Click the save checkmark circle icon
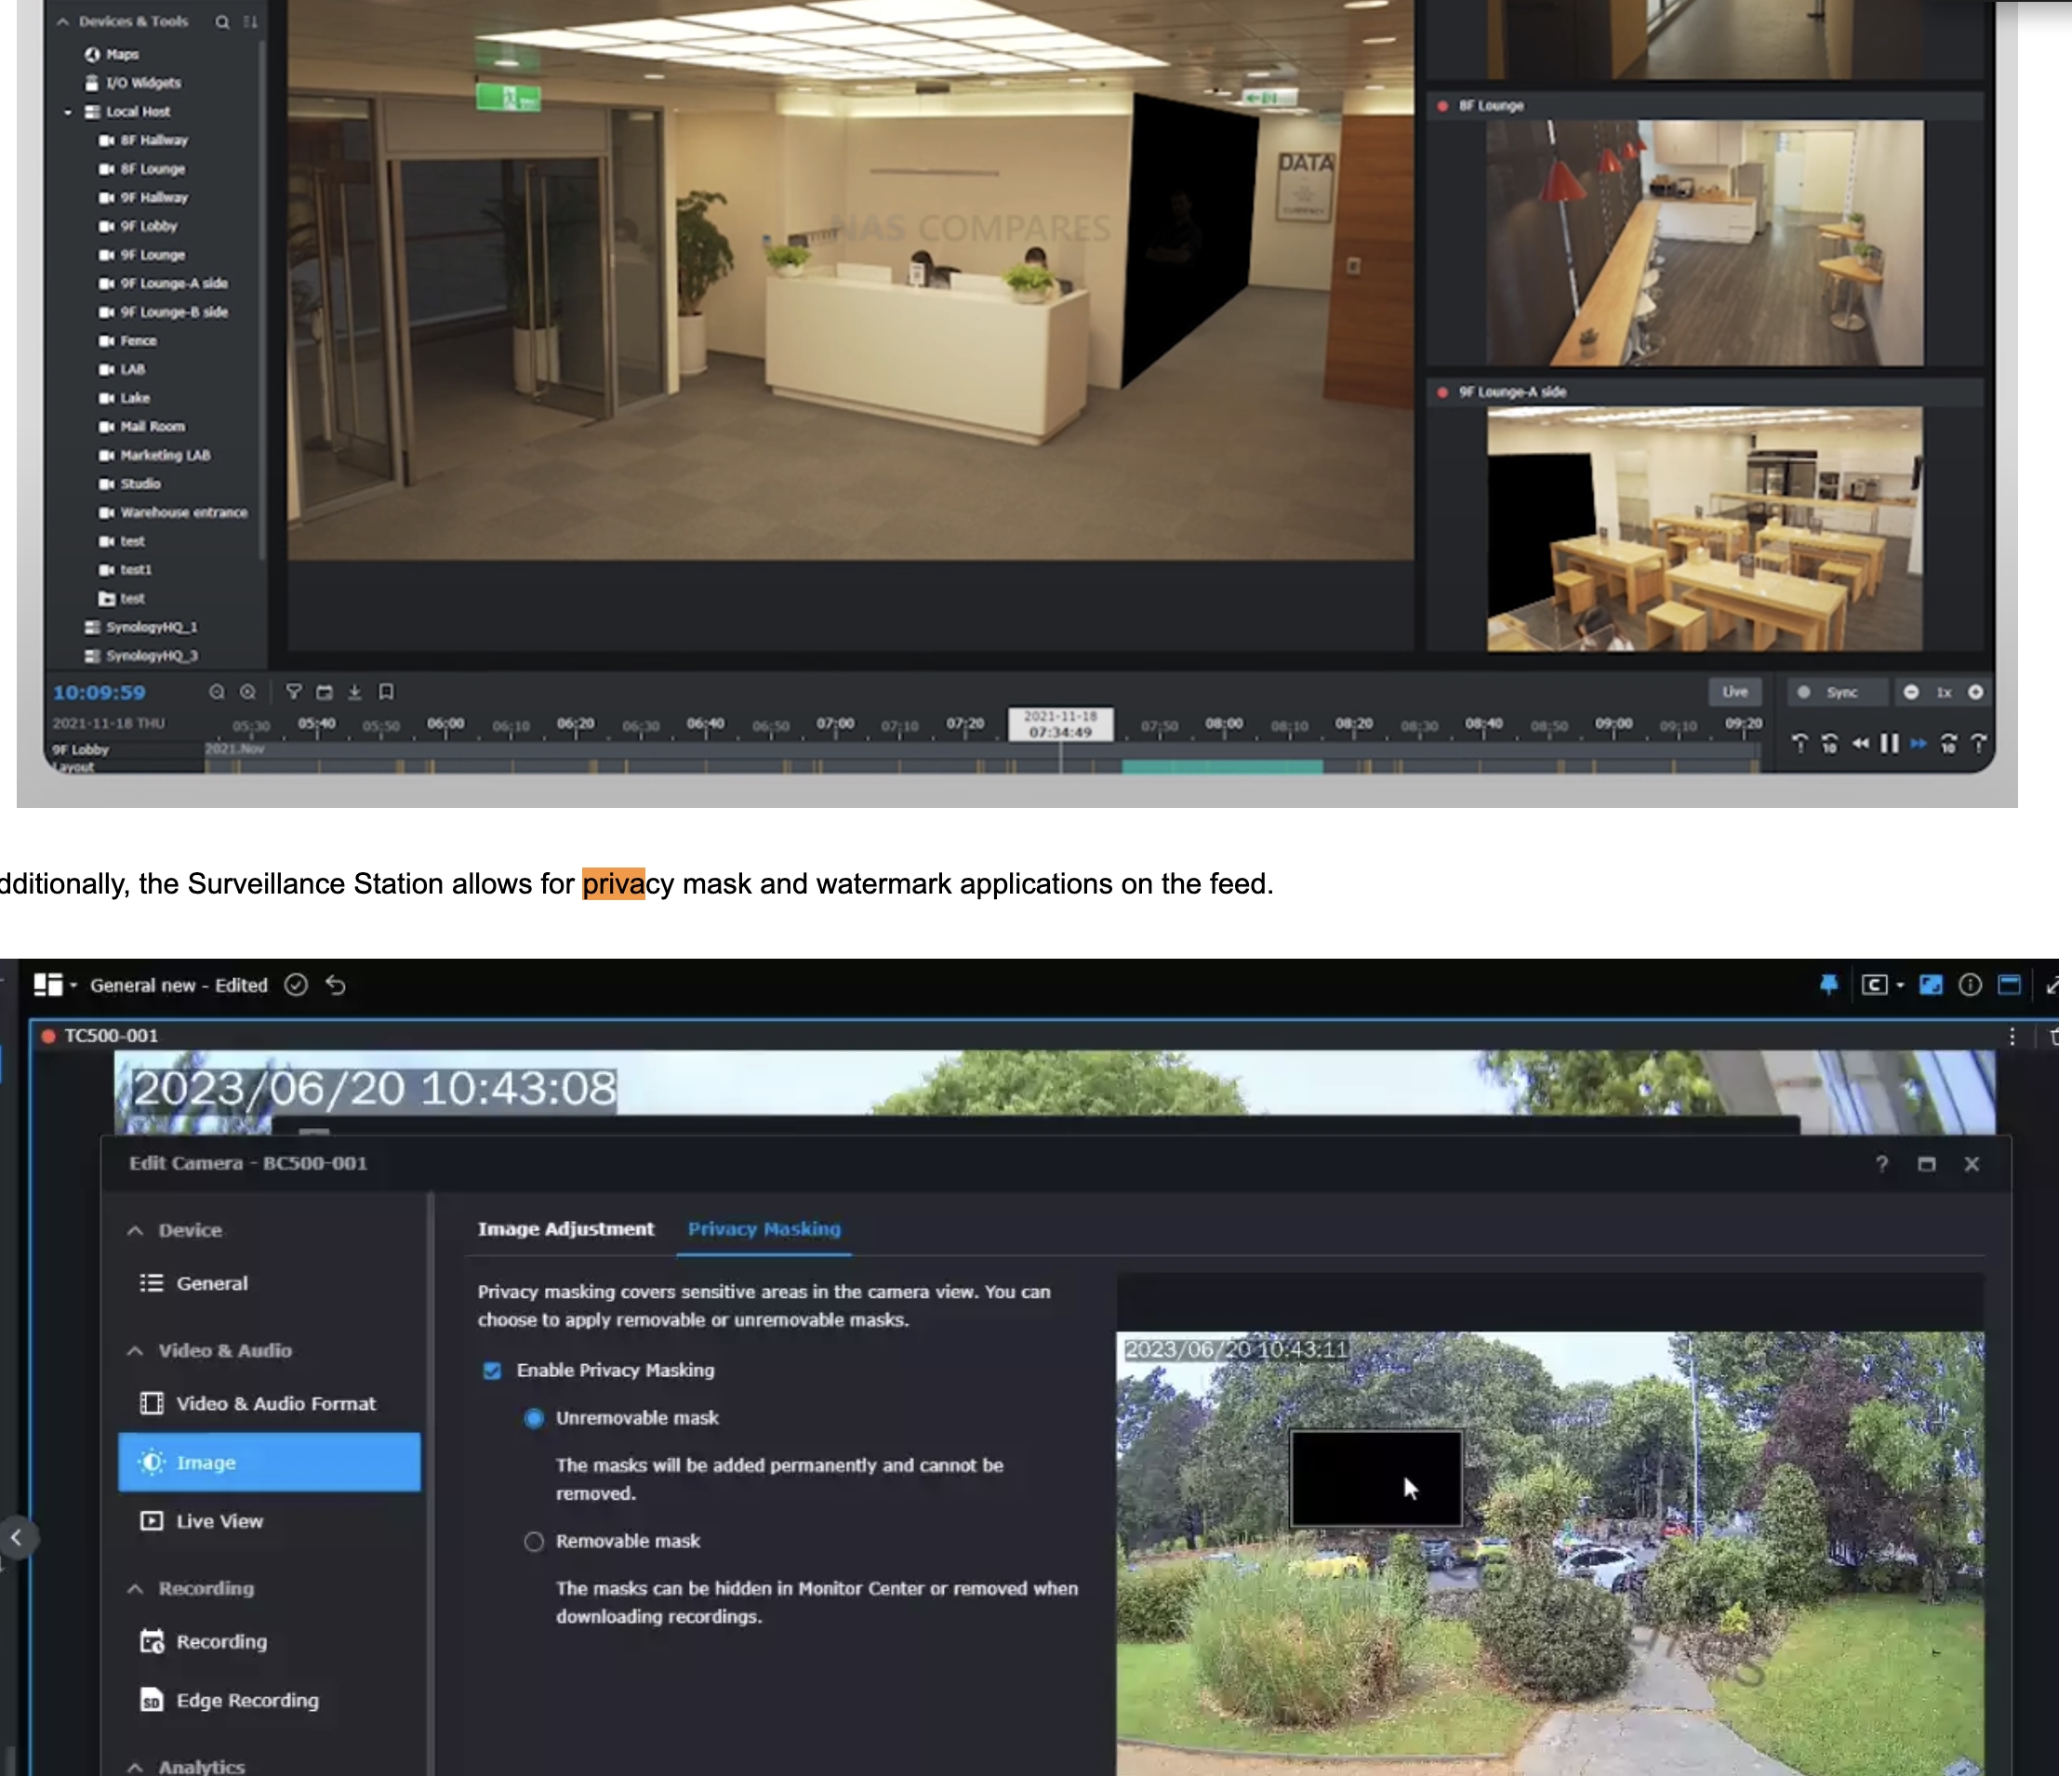This screenshot has width=2072, height=1776. [296, 985]
